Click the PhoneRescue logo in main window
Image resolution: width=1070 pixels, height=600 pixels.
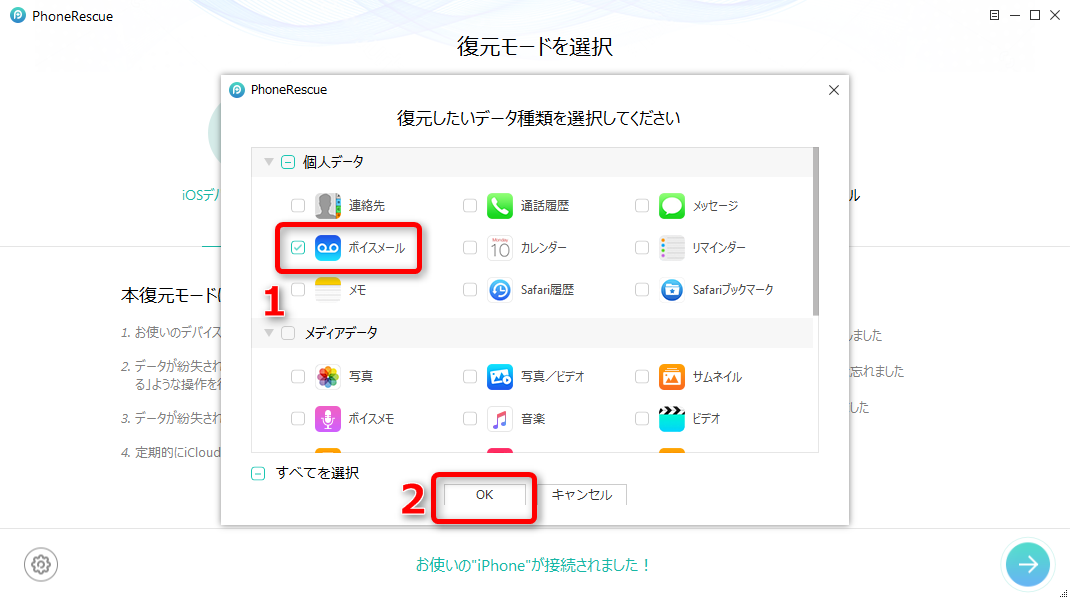point(18,16)
